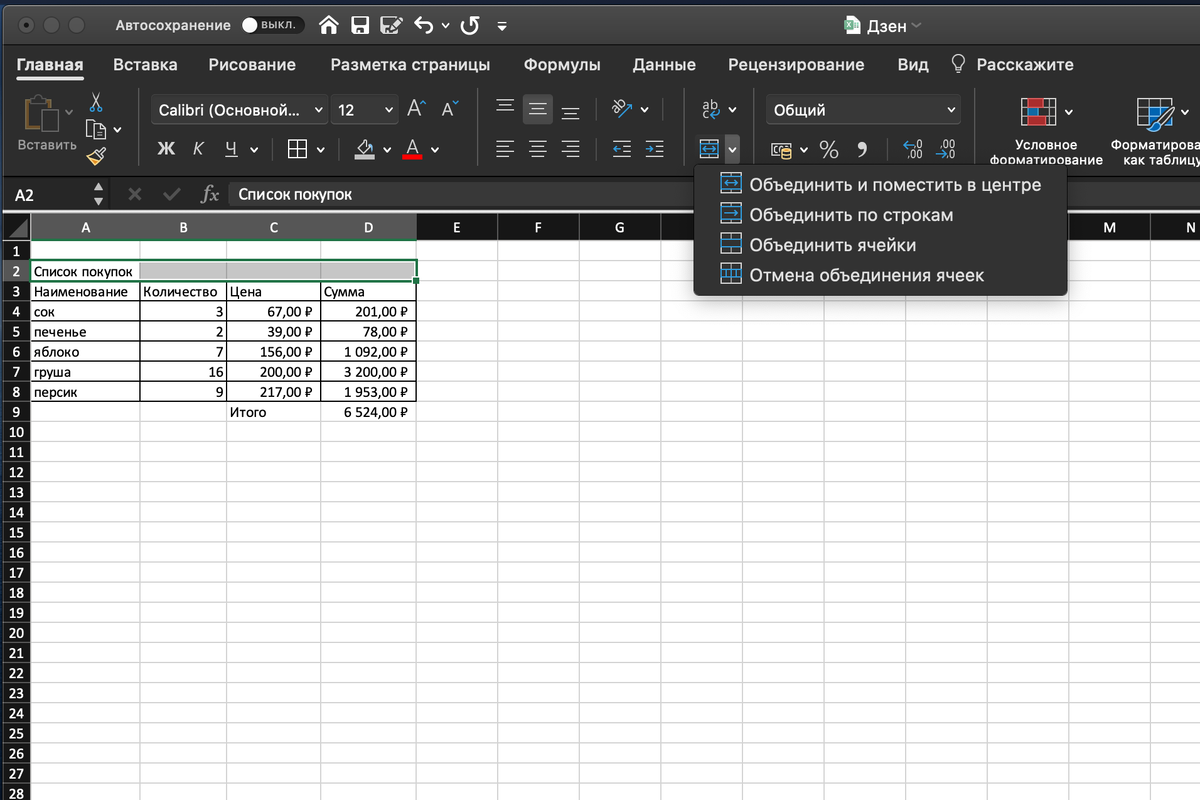Viewport: 1200px width, 800px height.
Task: Increase the cell indent
Action: (x=654, y=149)
